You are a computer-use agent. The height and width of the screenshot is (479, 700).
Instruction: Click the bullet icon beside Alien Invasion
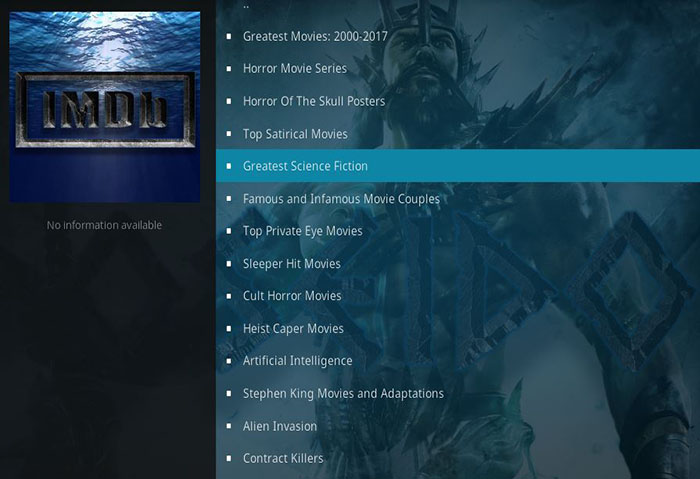tap(229, 426)
